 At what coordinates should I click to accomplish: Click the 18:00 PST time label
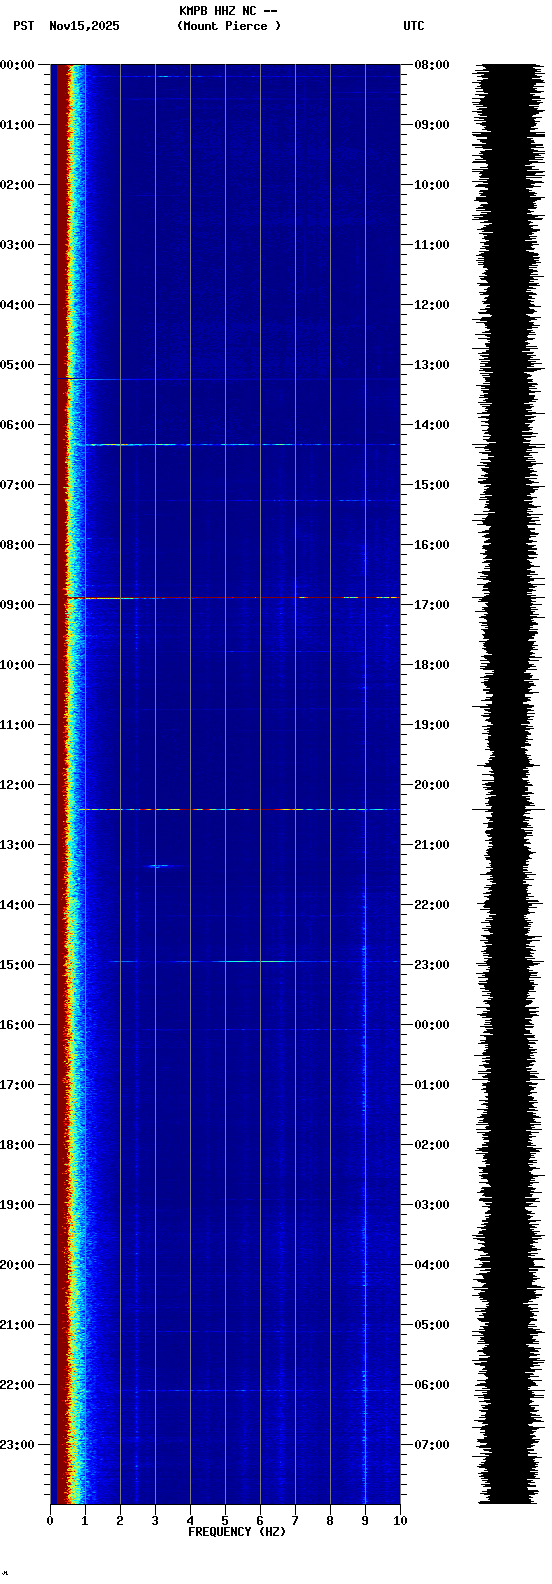point(17,1145)
